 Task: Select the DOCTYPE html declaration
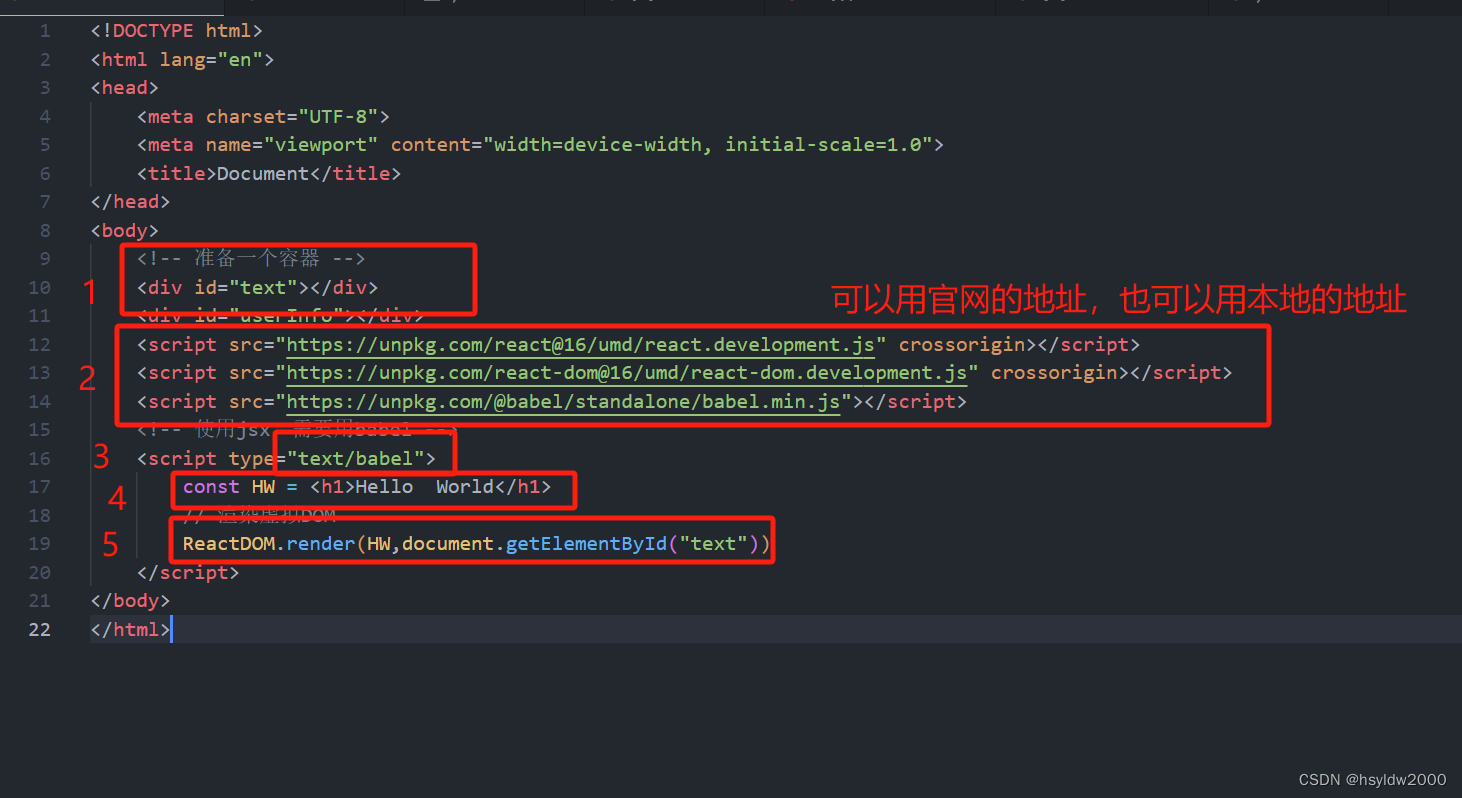pos(174,30)
